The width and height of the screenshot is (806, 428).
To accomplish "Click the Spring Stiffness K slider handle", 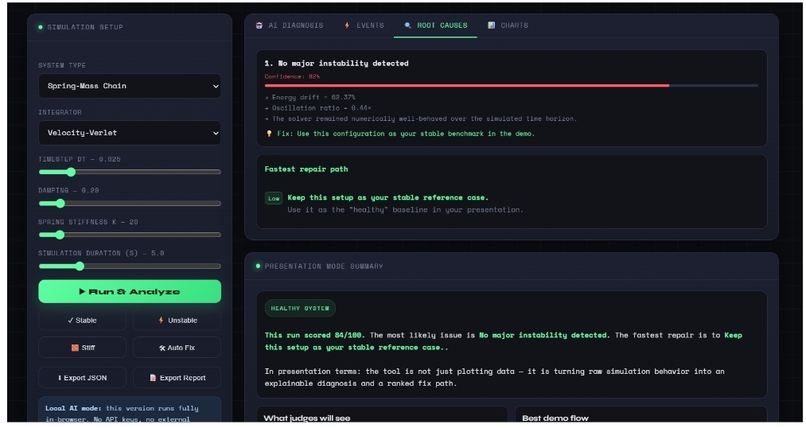I will [x=60, y=235].
